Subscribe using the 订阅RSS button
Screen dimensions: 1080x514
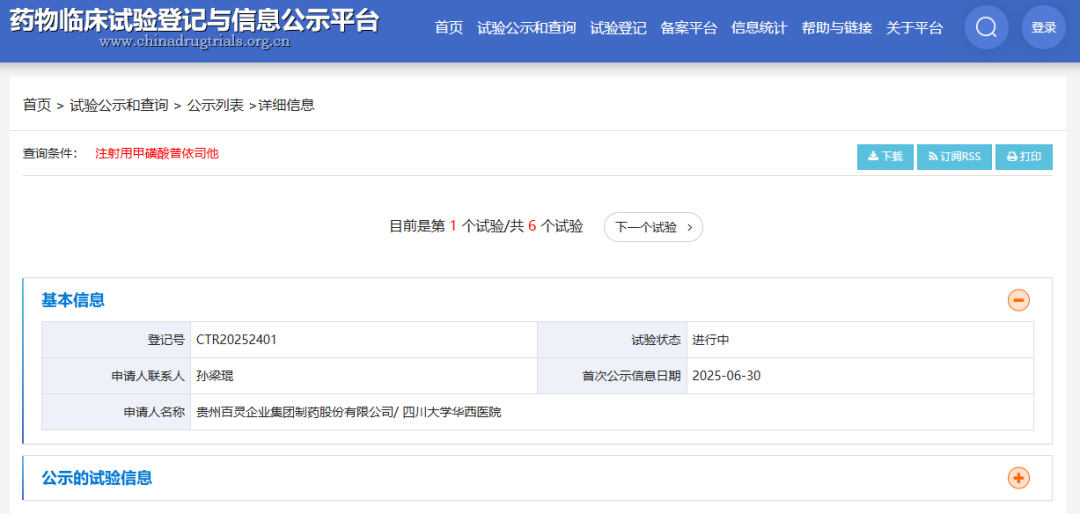point(954,157)
